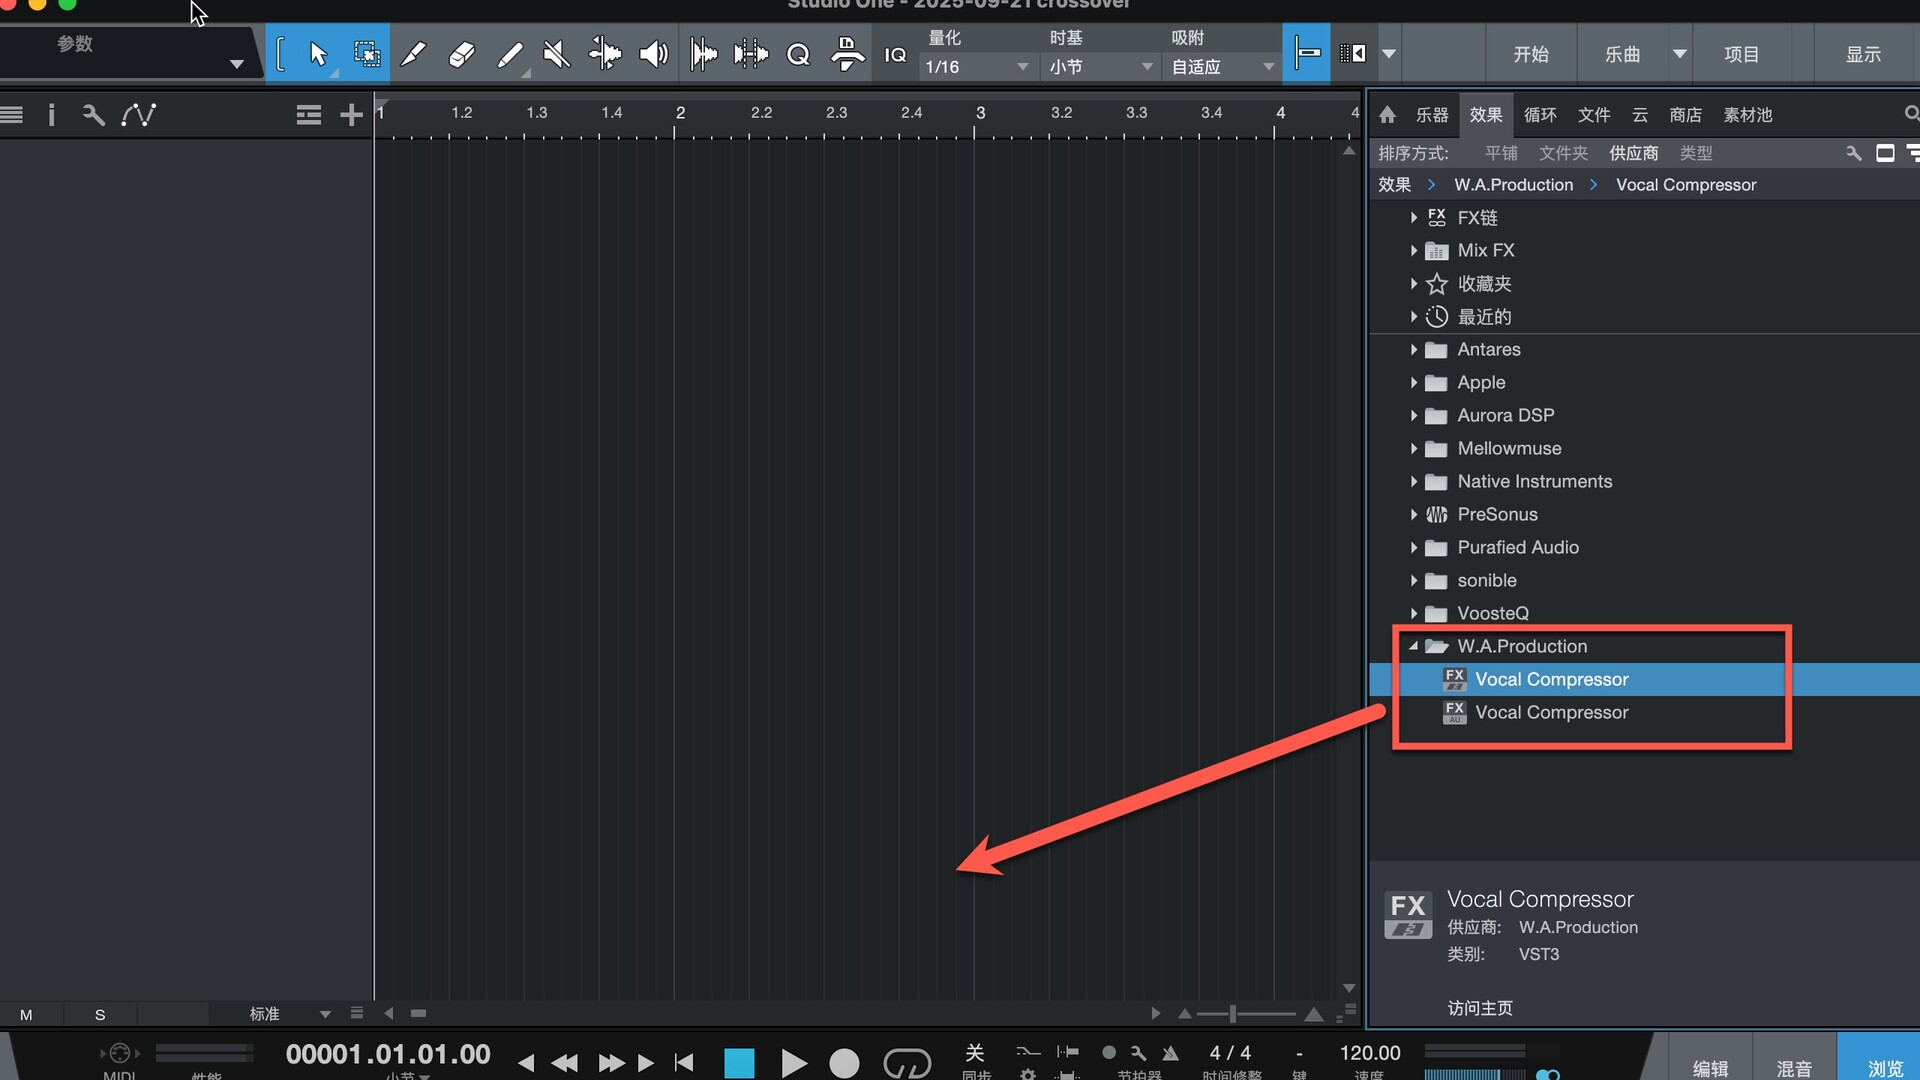Click the tempo 120.00 field

(x=1370, y=1053)
